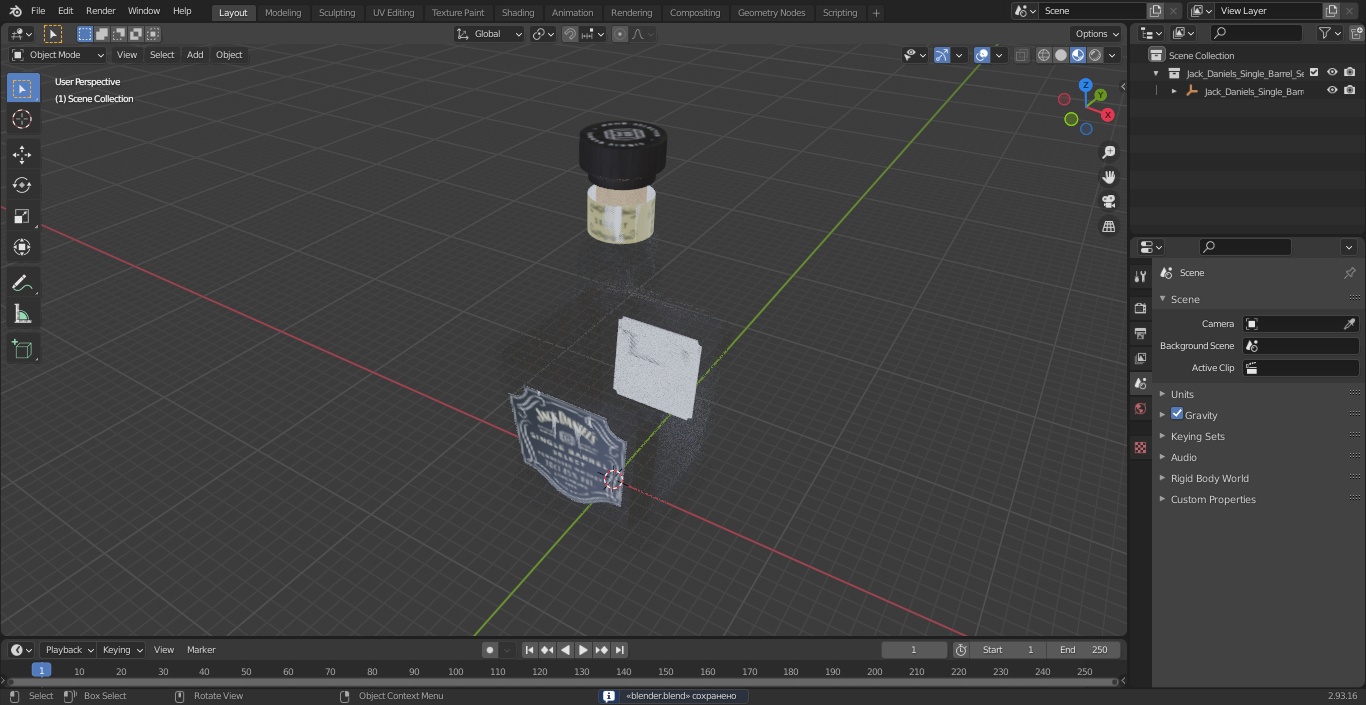The width and height of the screenshot is (1366, 705).
Task: Toggle the Gravity checkbox
Action: coord(1177,414)
